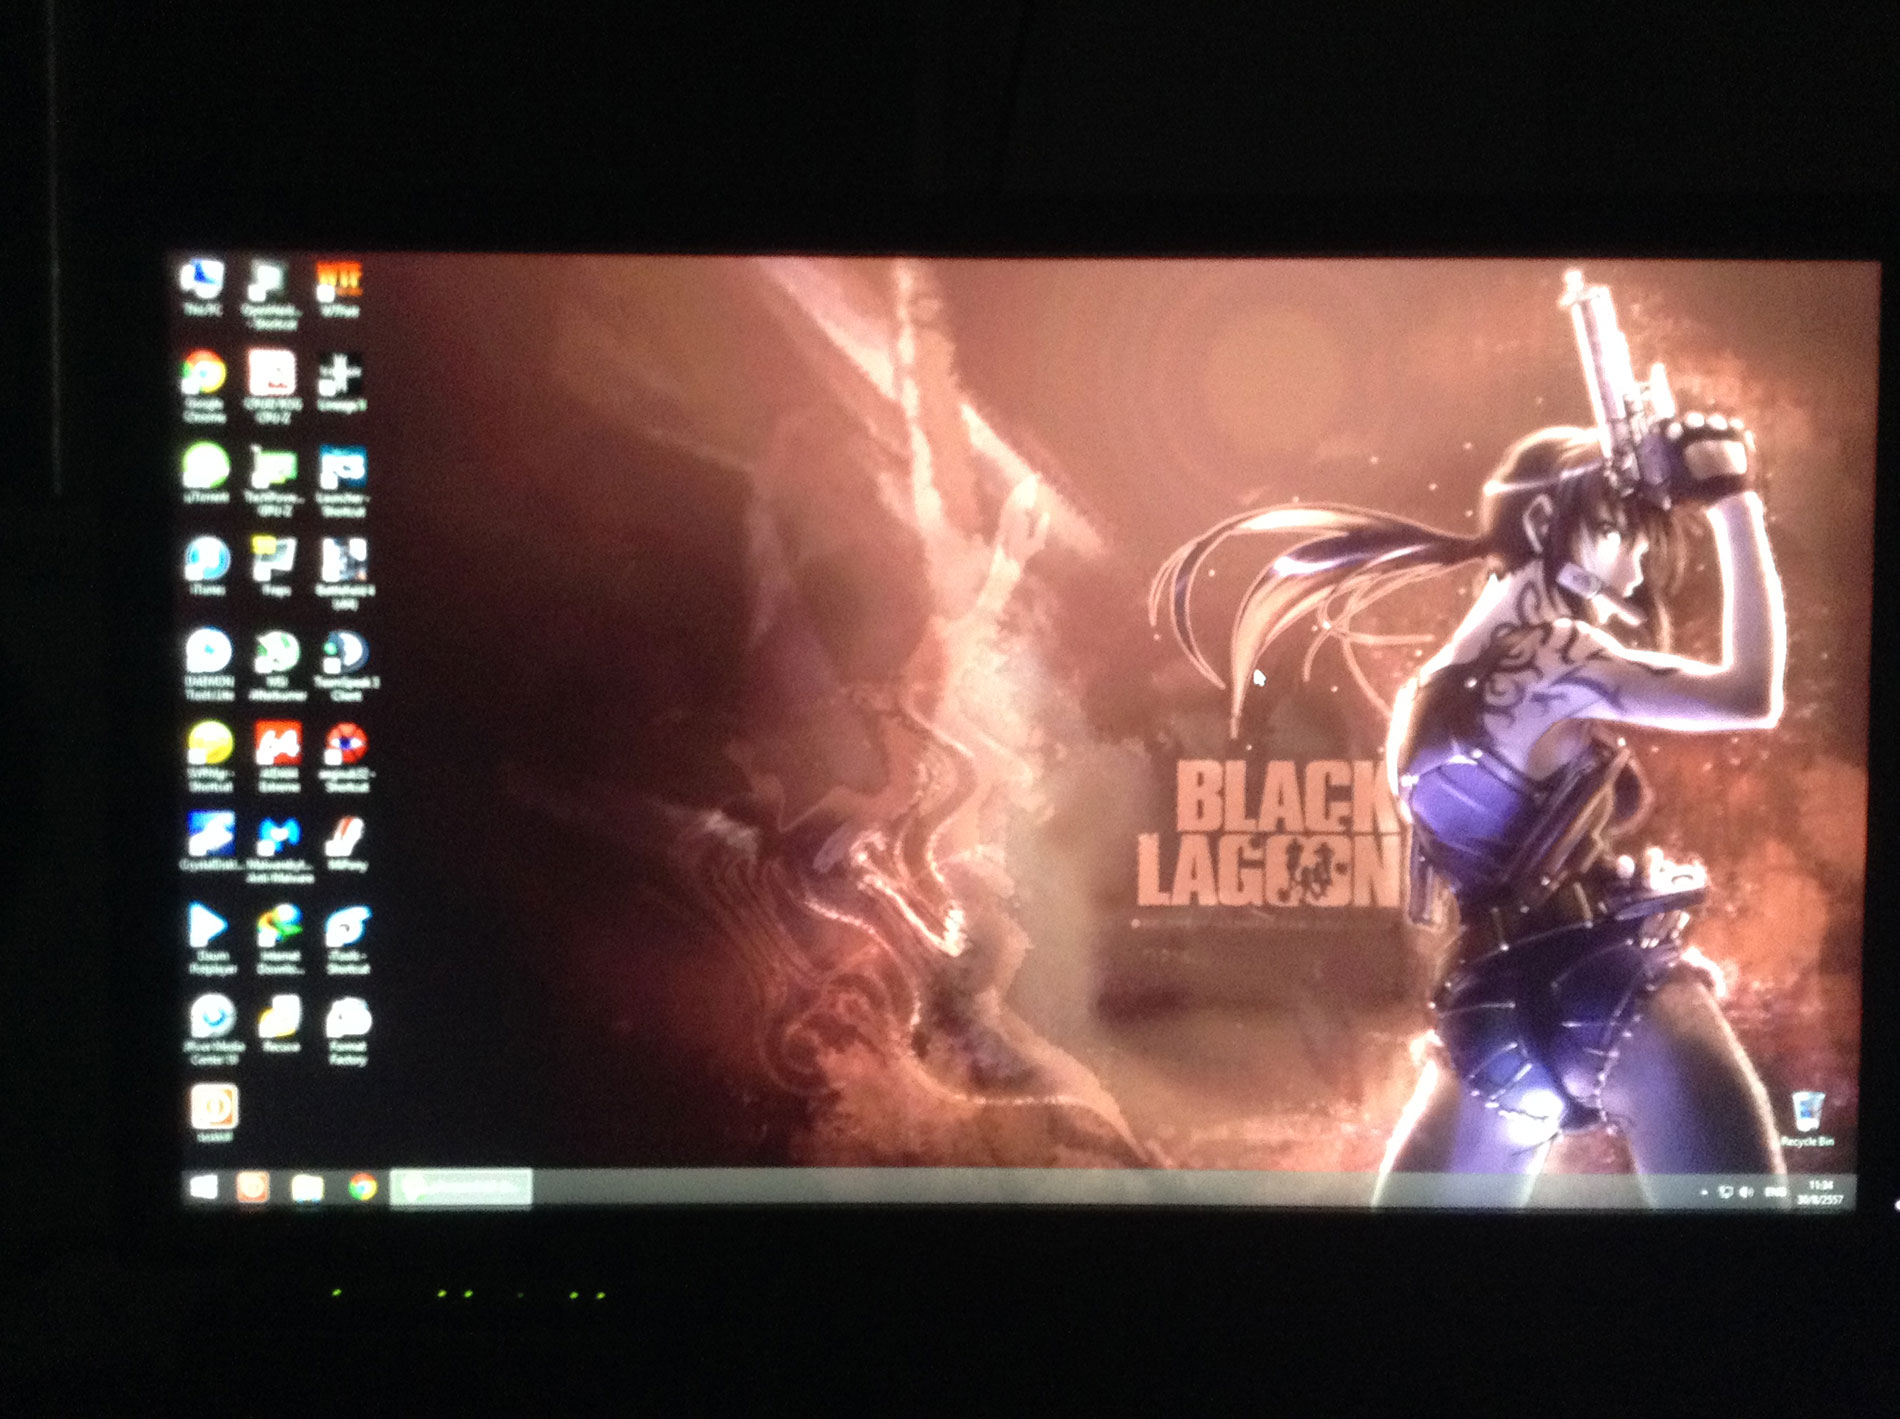Select the taskkill desktop shortcut
Screen dimensions: 1900x1419
214,1114
